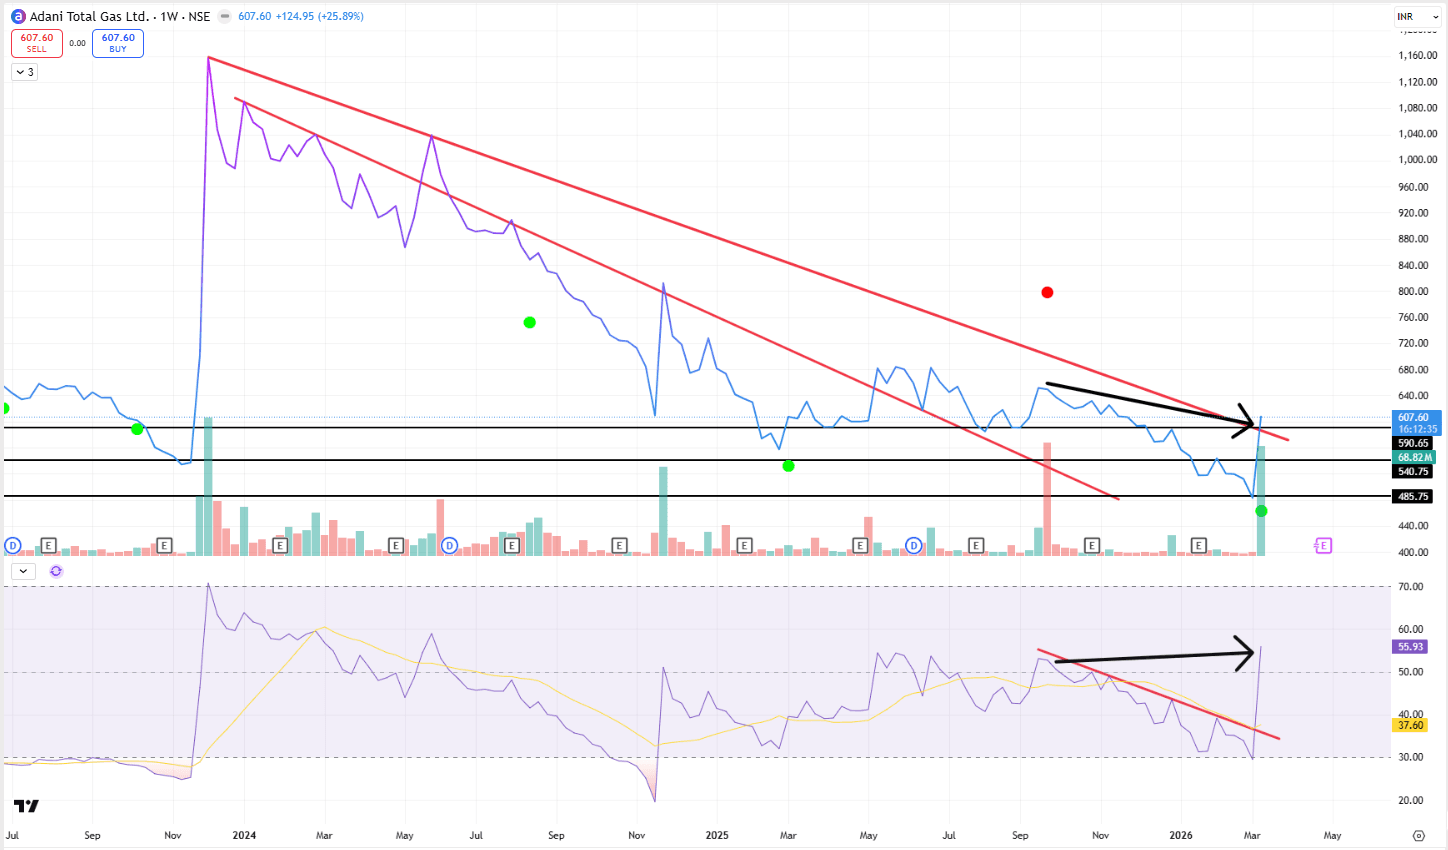This screenshot has width=1448, height=850.
Task: Click the purple 55.93 RSI value label
Action: pos(1410,647)
